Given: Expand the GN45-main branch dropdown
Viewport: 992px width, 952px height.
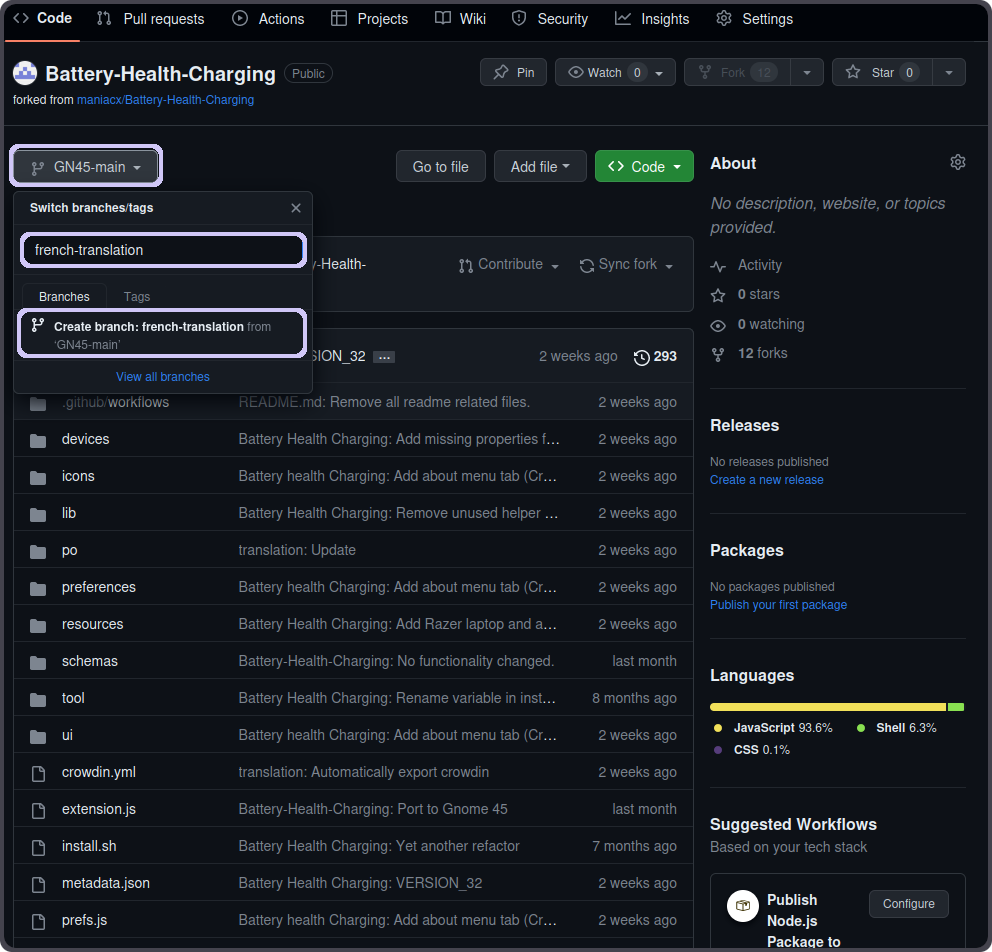Looking at the screenshot, I should (x=86, y=167).
